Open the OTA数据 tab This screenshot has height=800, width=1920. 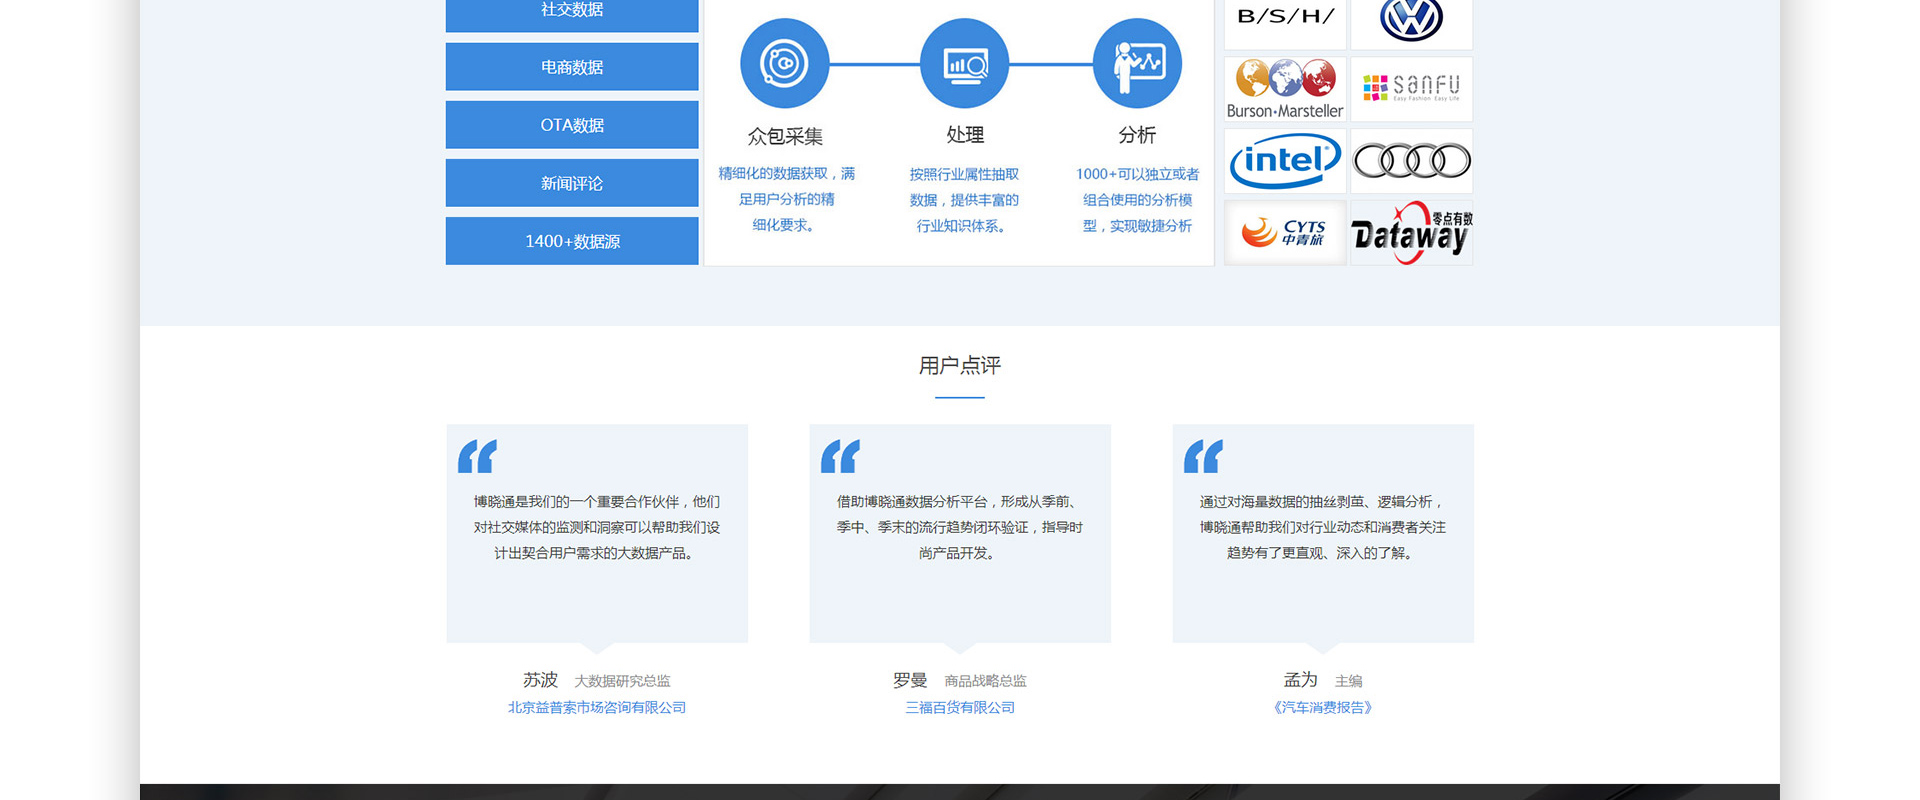(x=572, y=125)
